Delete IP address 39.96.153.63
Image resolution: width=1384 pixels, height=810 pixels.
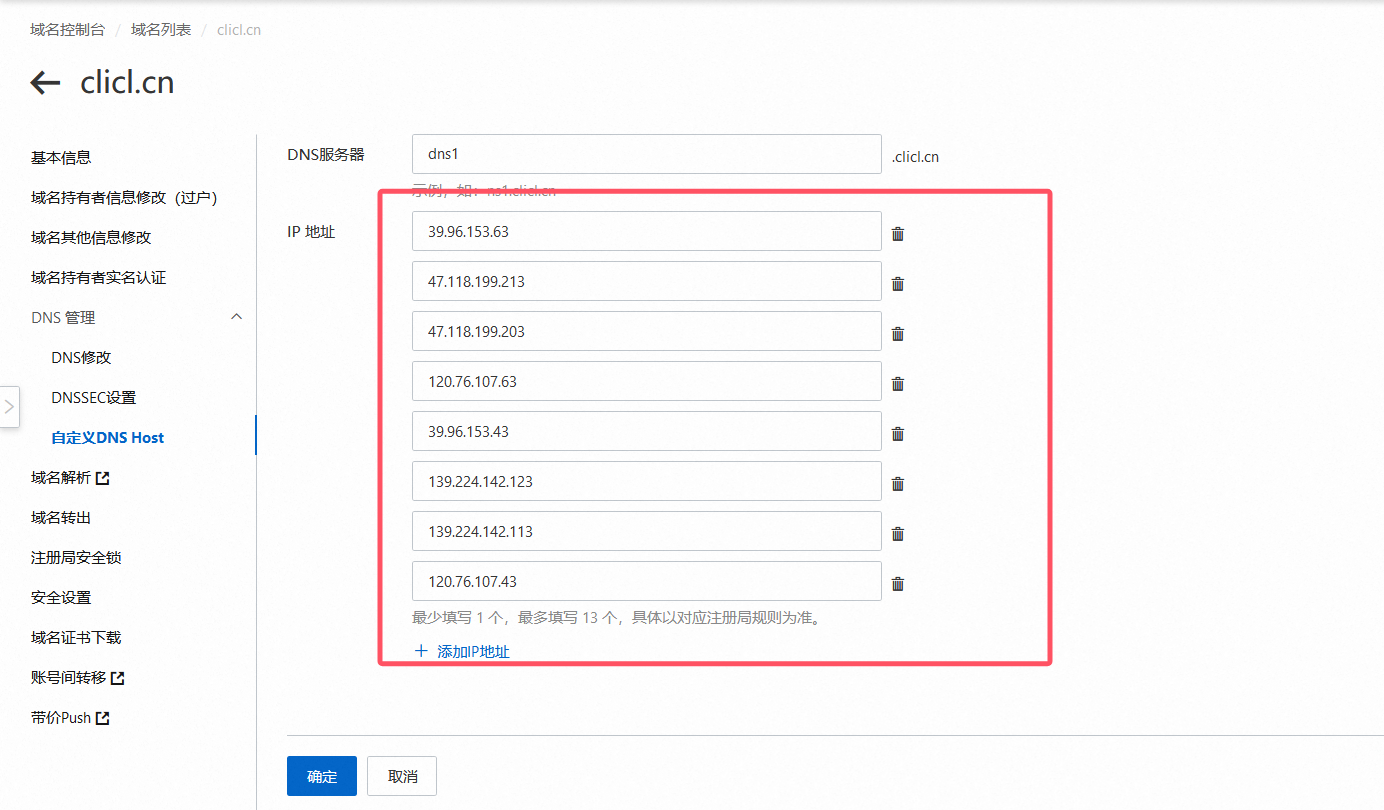[x=898, y=234]
